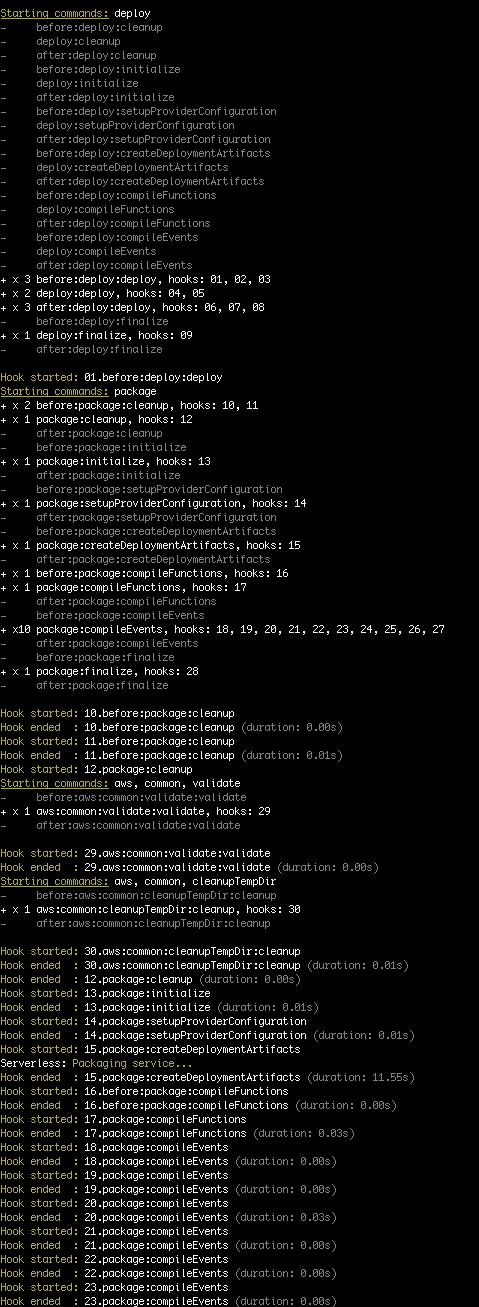
Task: Click 'package:initialize, hooks: 13' line
Action: 105,461
